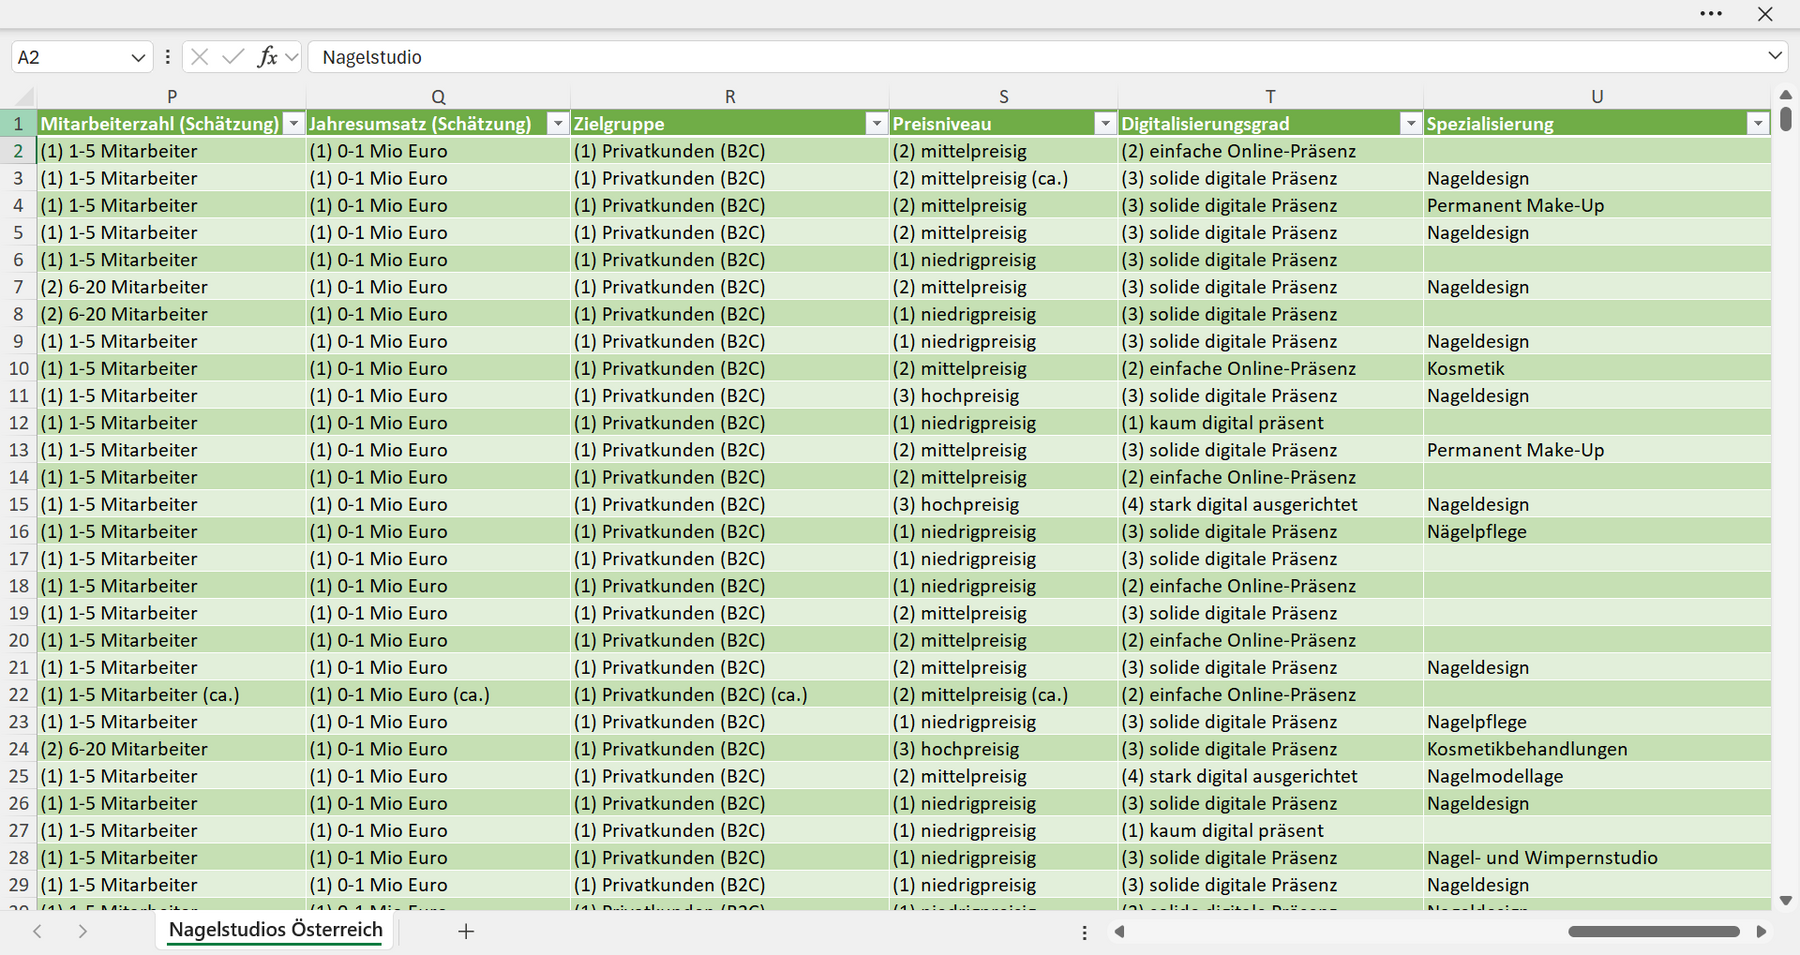Click the formula bar vertical dots handle
Screen dimensions: 1800x955
tap(167, 57)
